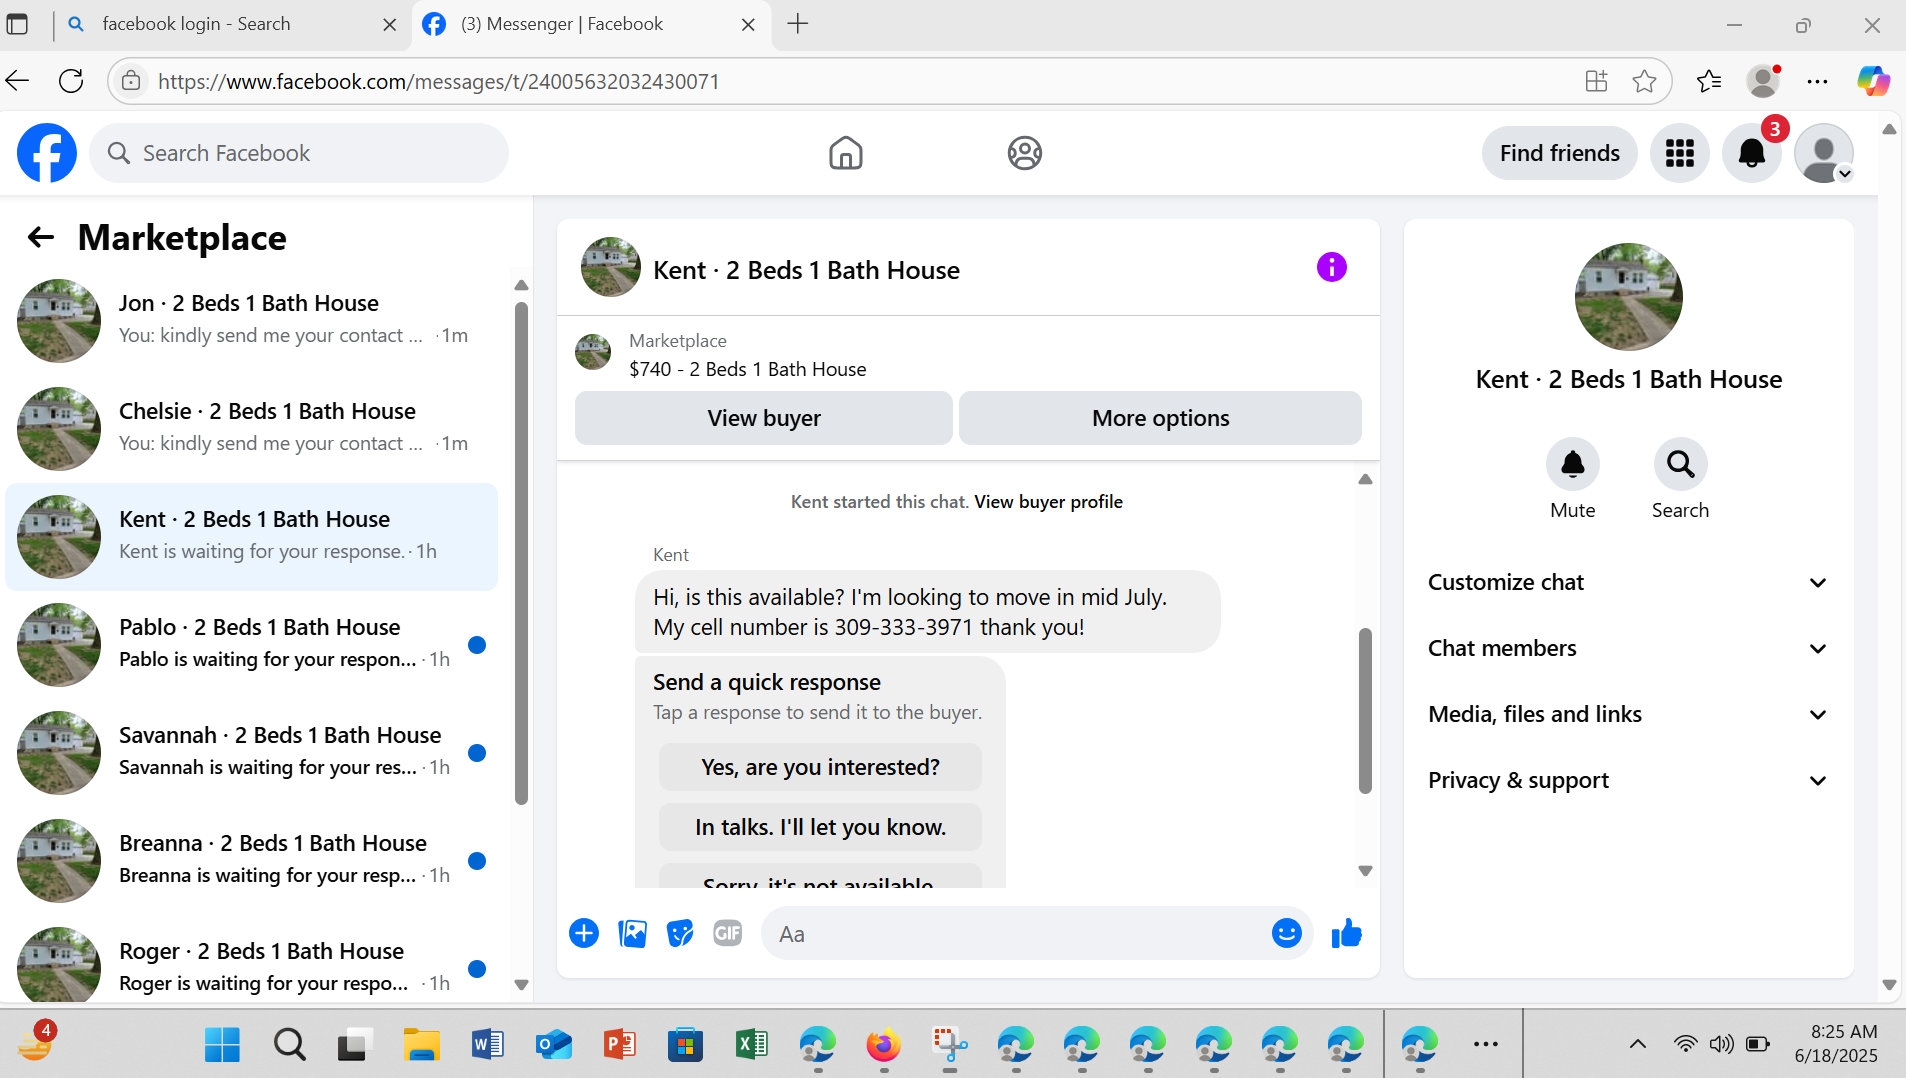Expand Customize chat section

[x=1628, y=583]
